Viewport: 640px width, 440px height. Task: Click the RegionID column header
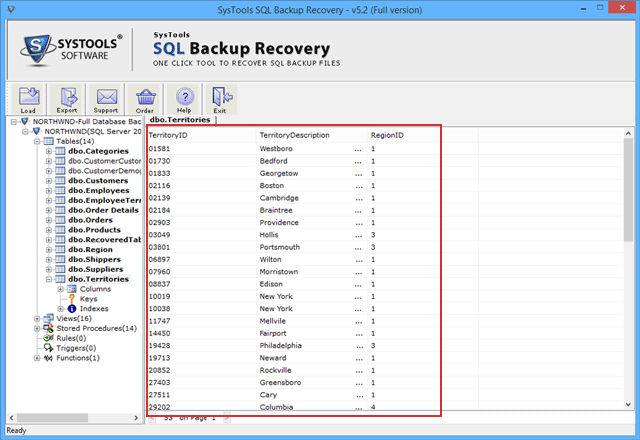(423, 135)
